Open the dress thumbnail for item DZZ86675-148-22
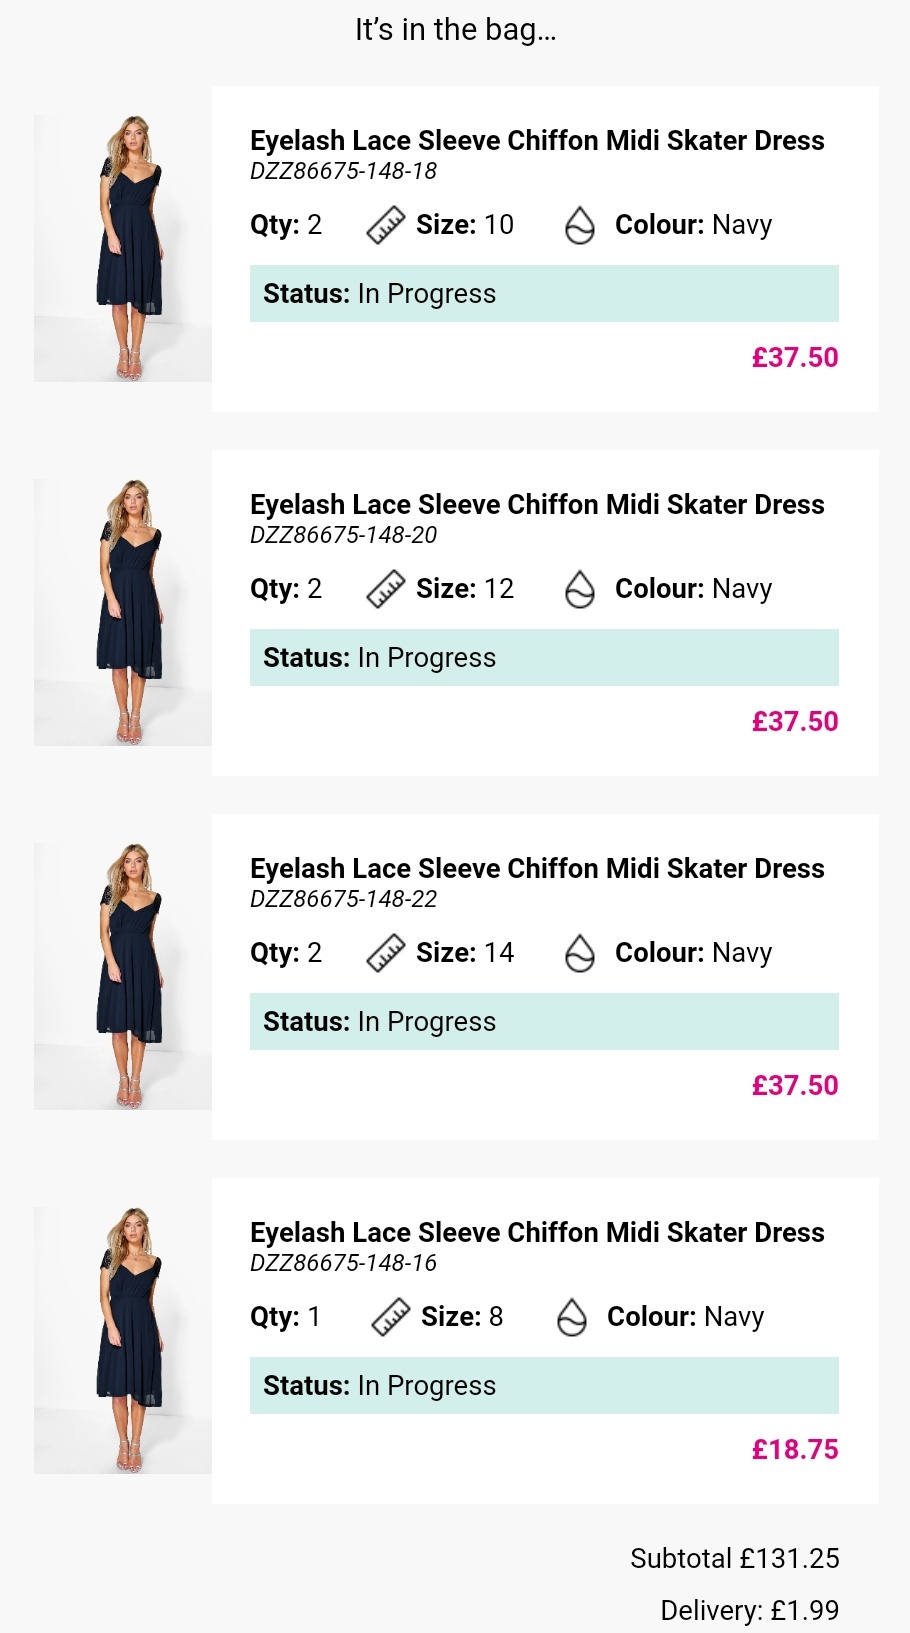The image size is (910, 1633). (x=123, y=976)
